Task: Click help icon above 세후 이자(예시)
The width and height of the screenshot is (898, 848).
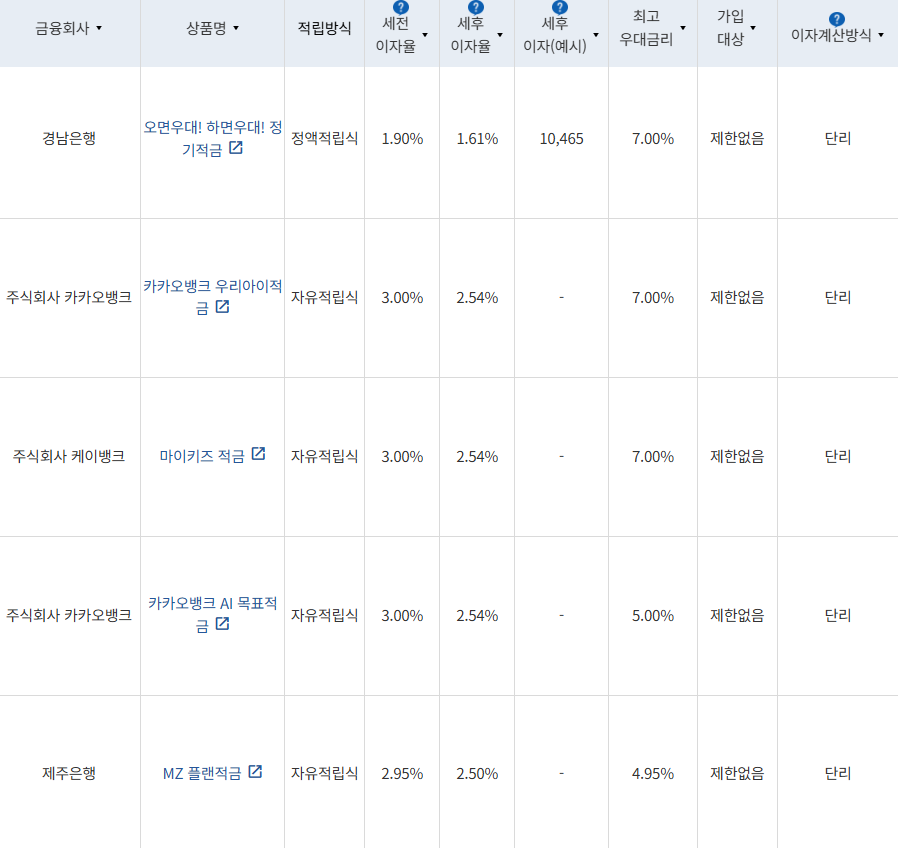Action: pyautogui.click(x=560, y=7)
